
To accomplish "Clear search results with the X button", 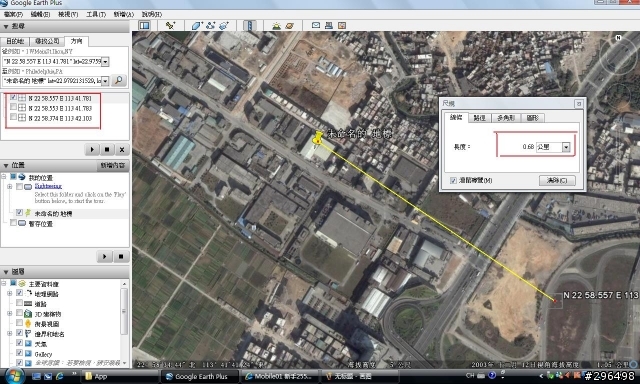I will click(122, 149).
